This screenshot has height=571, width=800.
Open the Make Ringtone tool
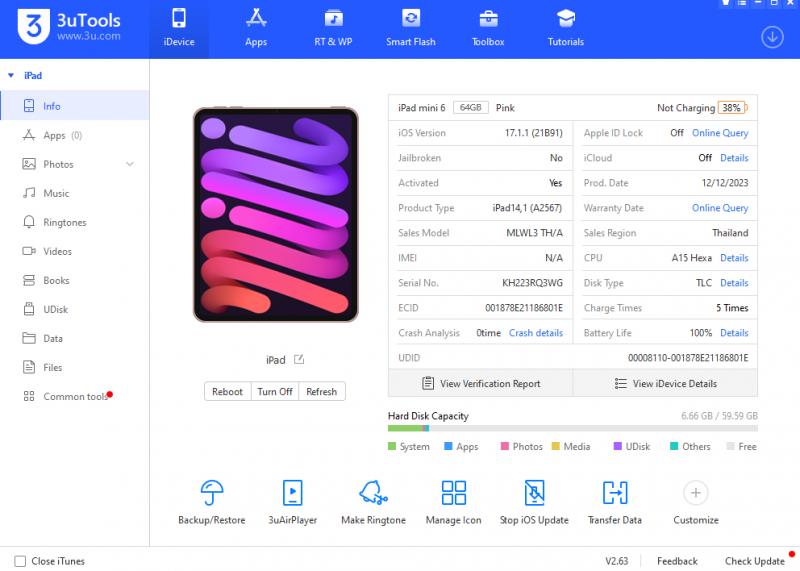coord(373,502)
